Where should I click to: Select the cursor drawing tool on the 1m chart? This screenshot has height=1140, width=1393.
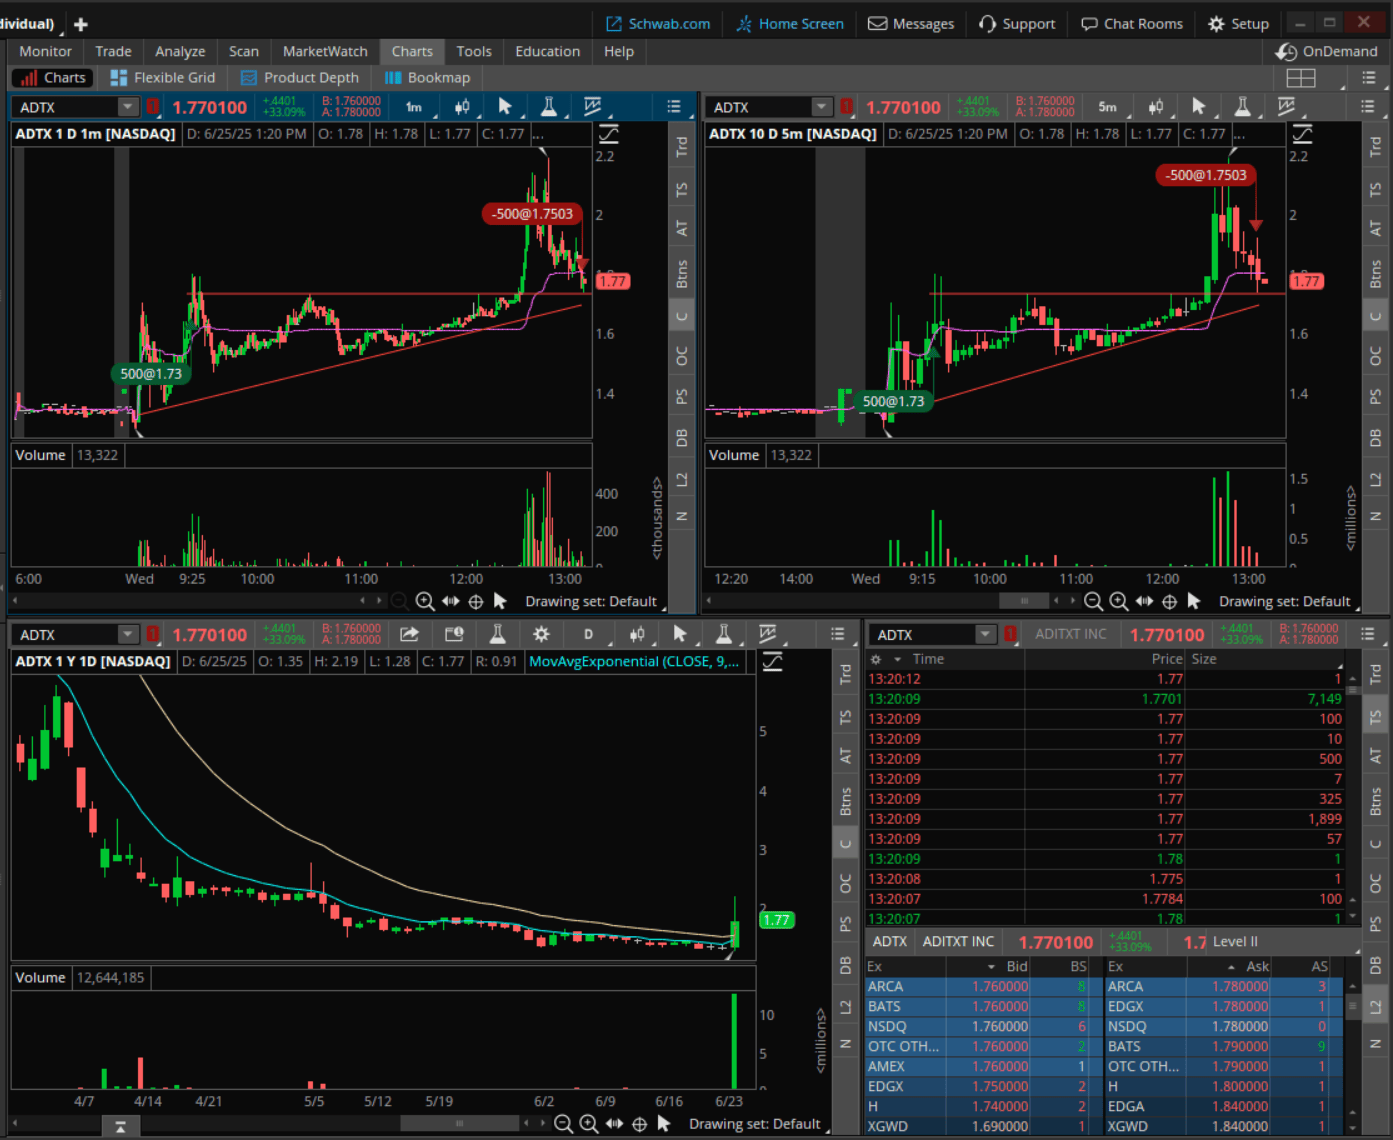coord(505,107)
